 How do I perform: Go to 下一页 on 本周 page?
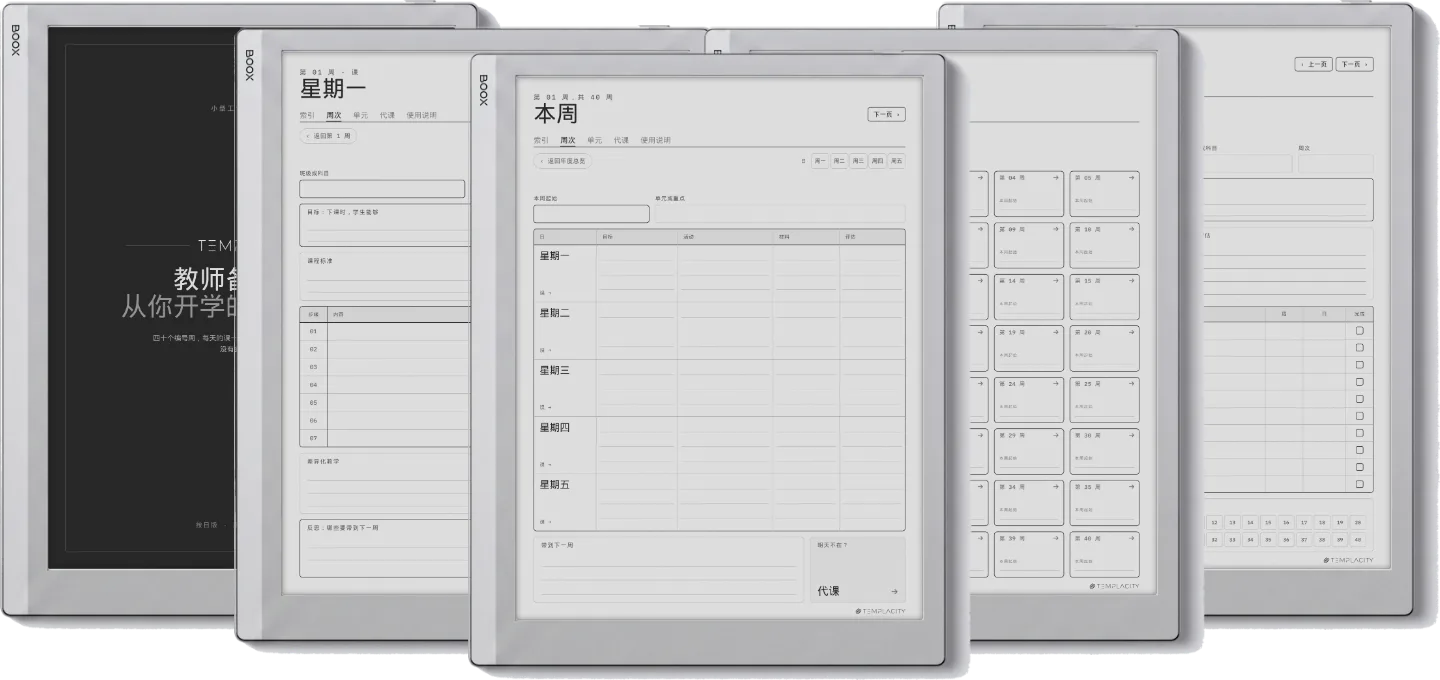point(886,114)
